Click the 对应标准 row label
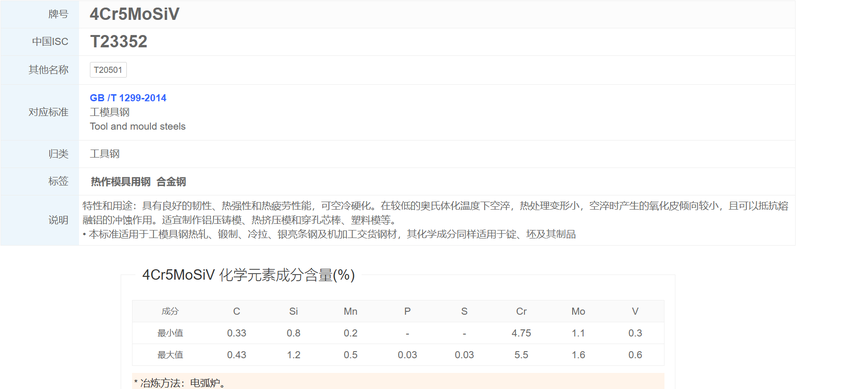Image resolution: width=859 pixels, height=389 pixels. pos(48,112)
